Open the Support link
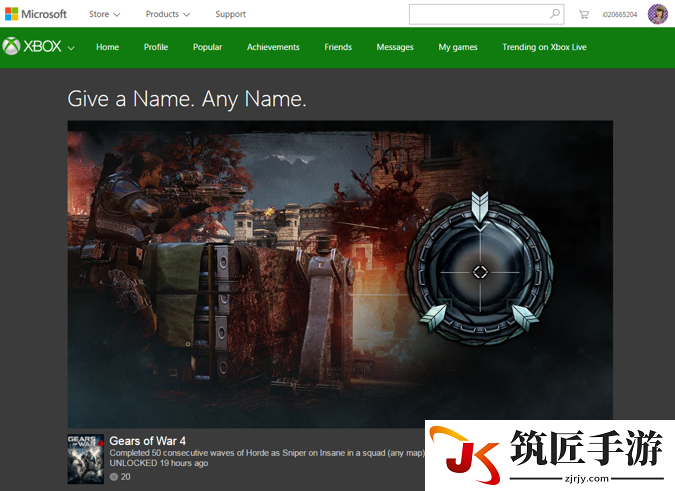Viewport: 675px width, 491px height. coord(230,14)
